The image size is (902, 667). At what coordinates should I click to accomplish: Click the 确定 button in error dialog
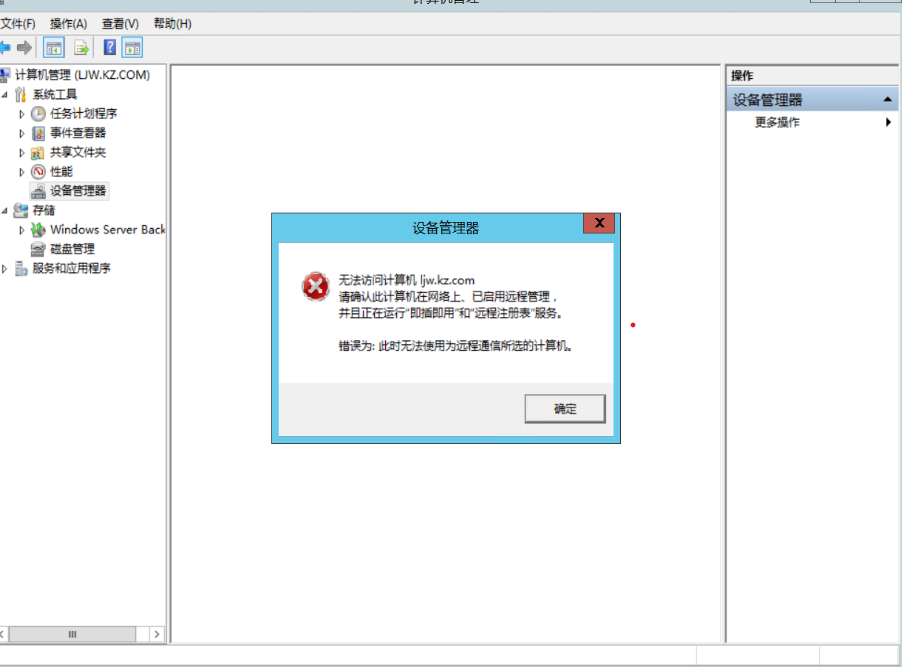point(565,409)
